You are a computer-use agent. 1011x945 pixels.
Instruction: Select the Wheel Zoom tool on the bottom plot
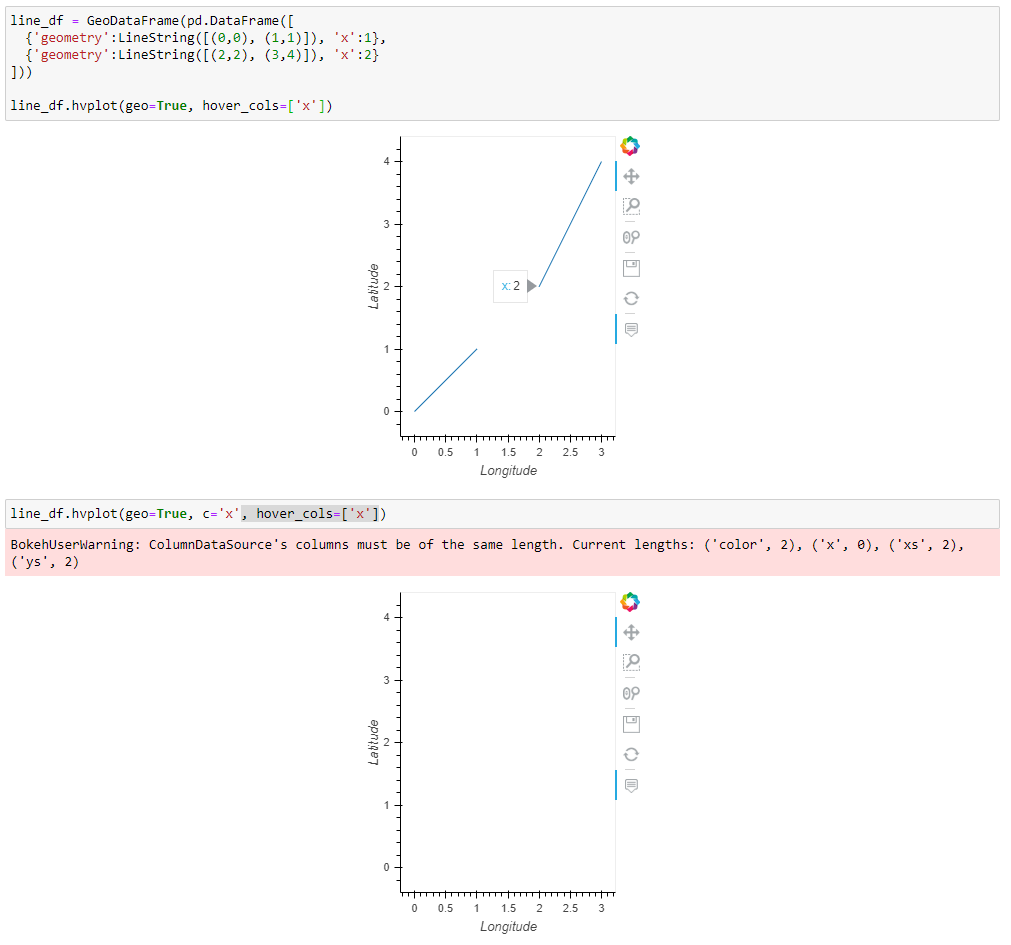tap(630, 693)
